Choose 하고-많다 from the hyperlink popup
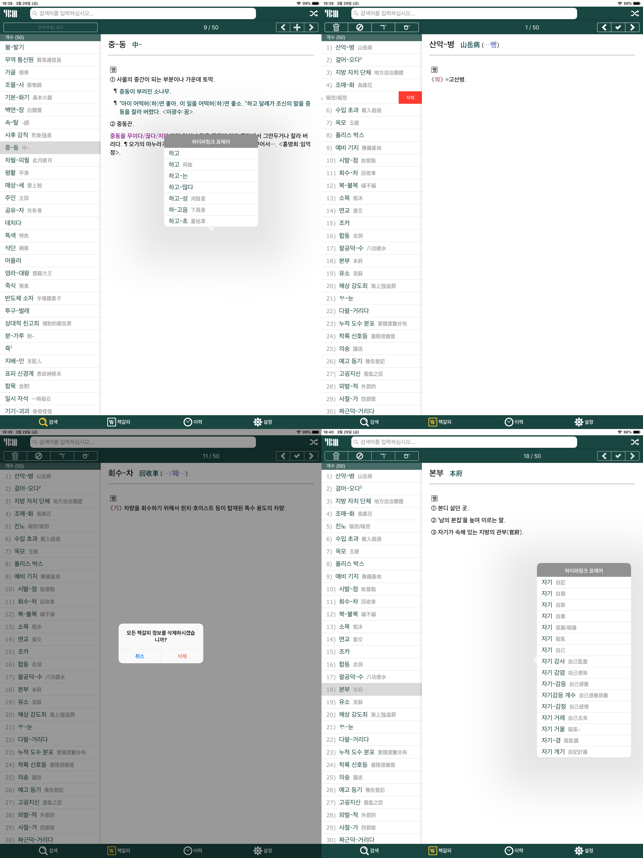The height and width of the screenshot is (858, 643). (181, 187)
